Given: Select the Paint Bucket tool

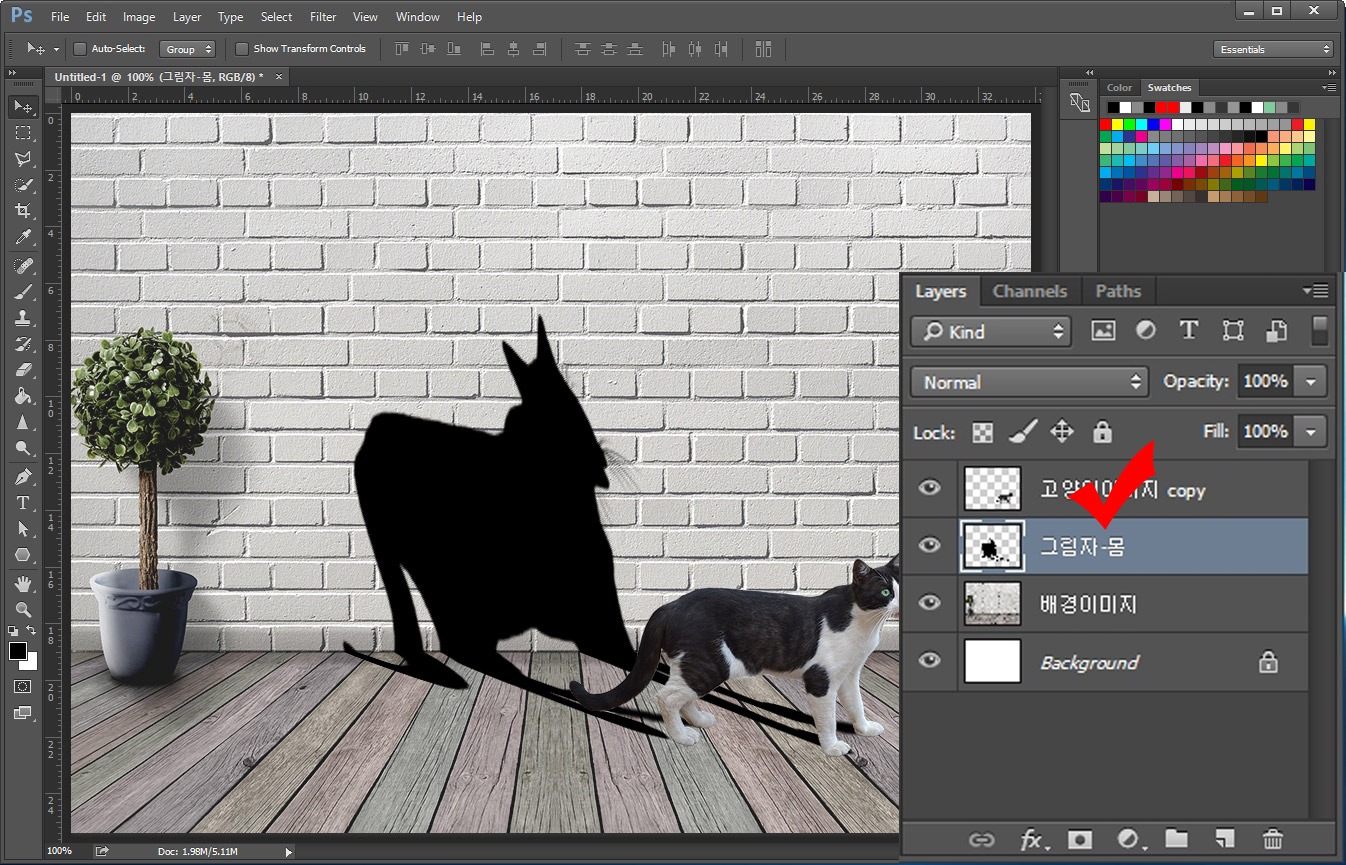Looking at the screenshot, I should [x=23, y=396].
